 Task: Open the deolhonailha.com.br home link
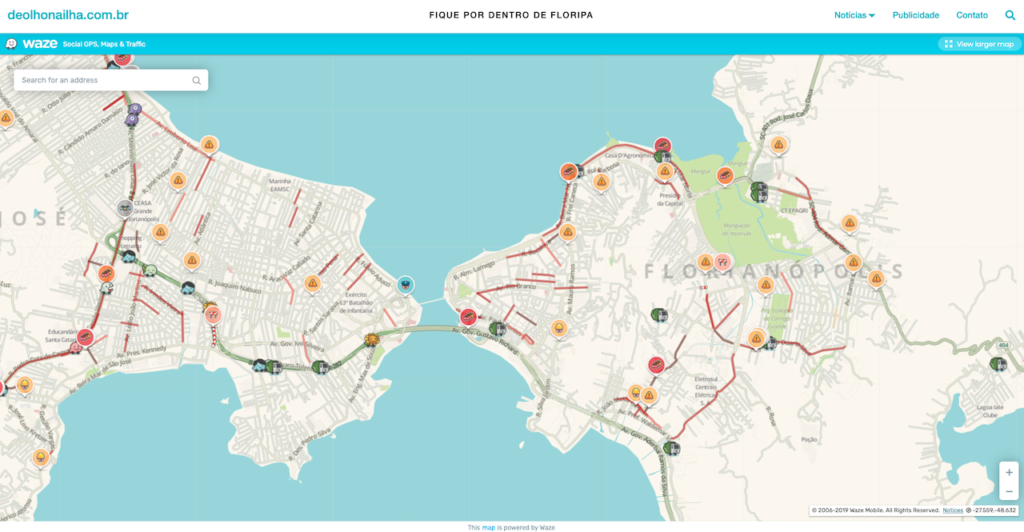68,16
